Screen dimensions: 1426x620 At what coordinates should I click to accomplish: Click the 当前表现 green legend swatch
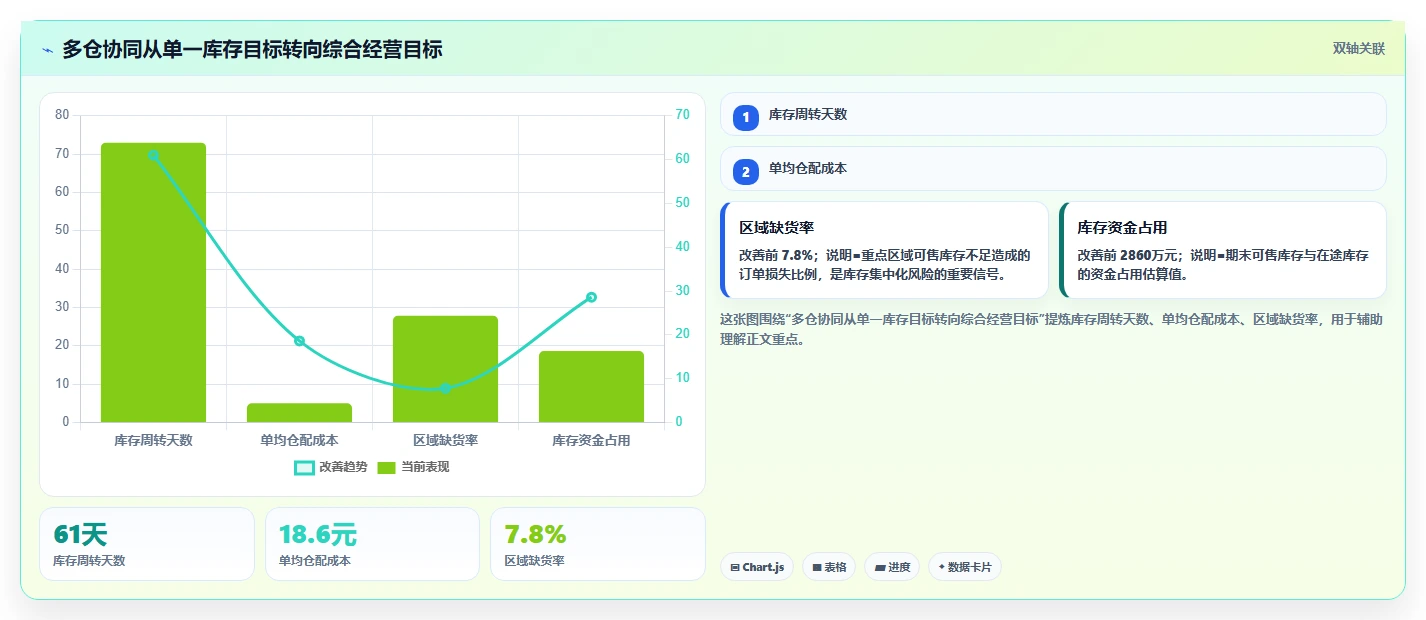[387, 467]
